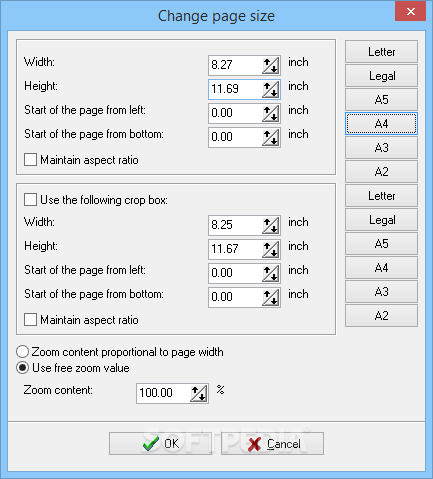The height and width of the screenshot is (479, 433).
Task: Click spinner beside first Start from bottom field
Action: tap(270, 137)
